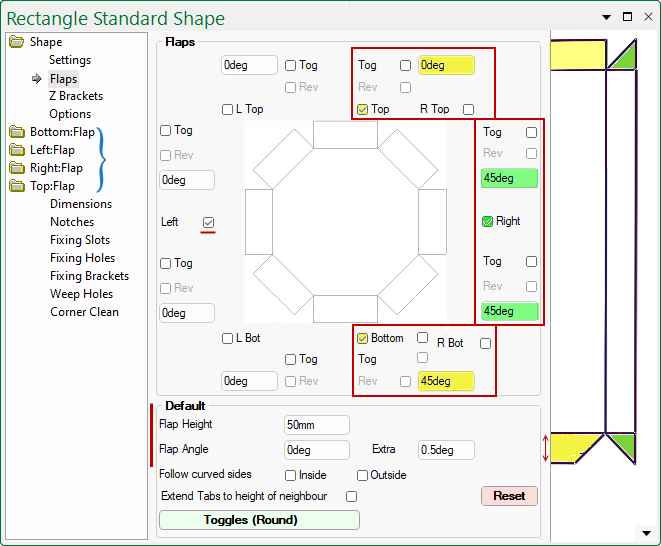Open Options page in tree
This screenshot has width=661, height=546.
70,114
